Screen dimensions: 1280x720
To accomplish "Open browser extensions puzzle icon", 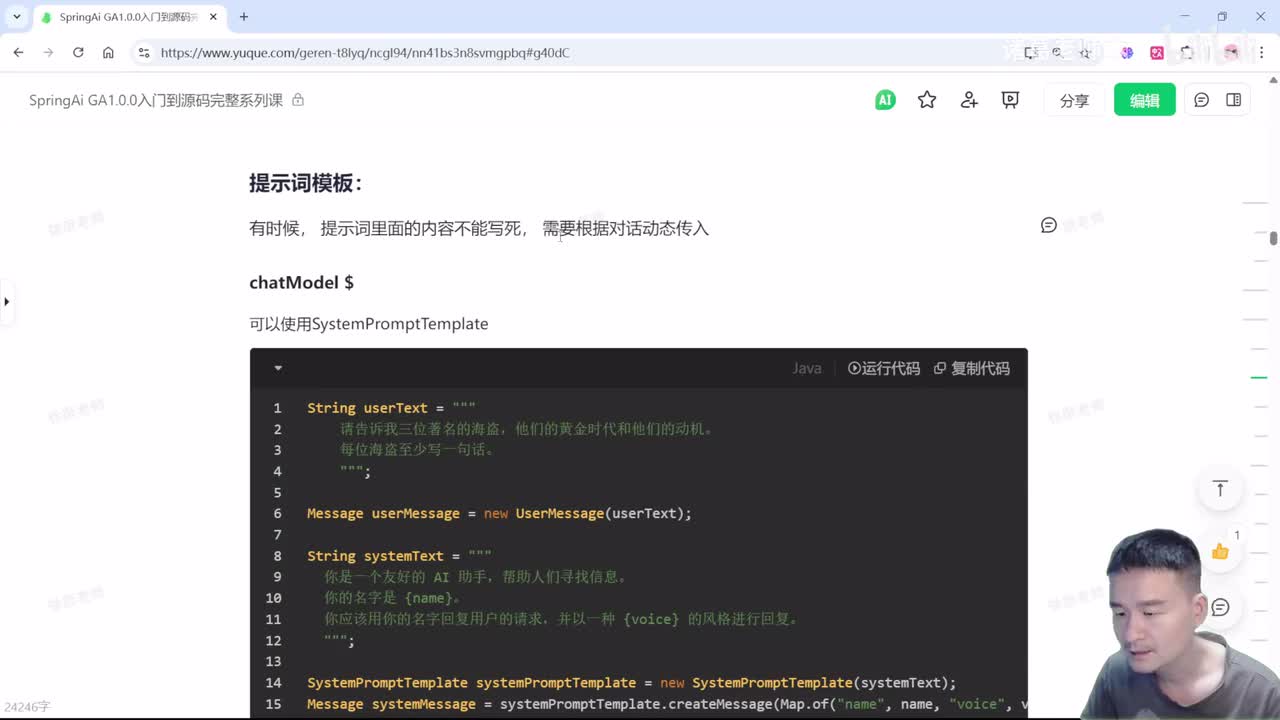I will [x=1187, y=52].
